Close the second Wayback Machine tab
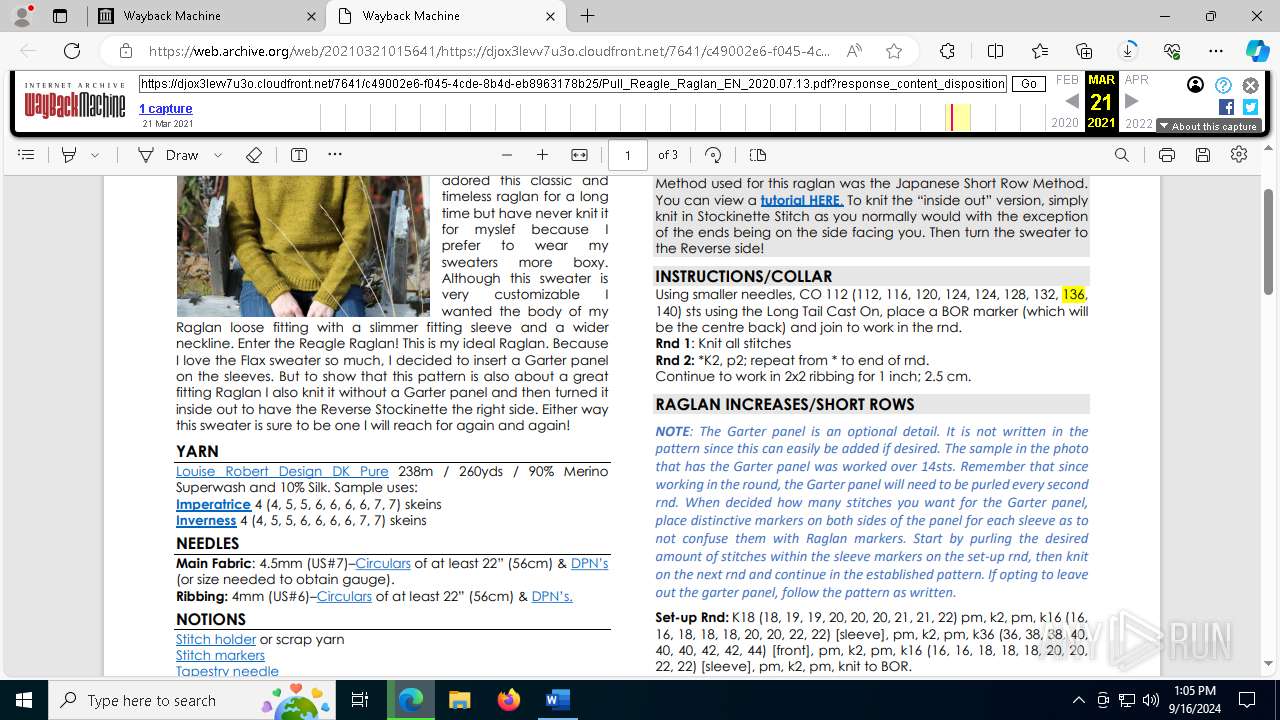The width and height of the screenshot is (1280, 720). click(x=550, y=16)
